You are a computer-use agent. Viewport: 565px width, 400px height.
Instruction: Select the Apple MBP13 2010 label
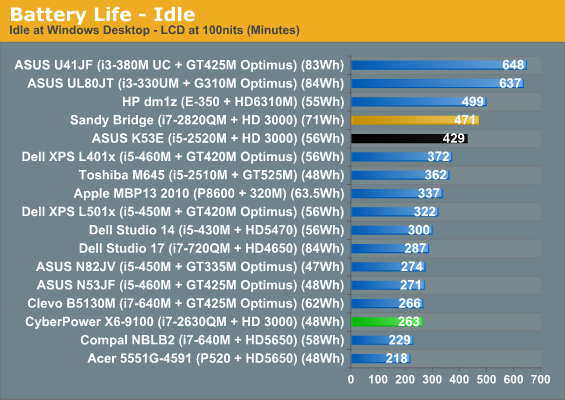pos(209,194)
